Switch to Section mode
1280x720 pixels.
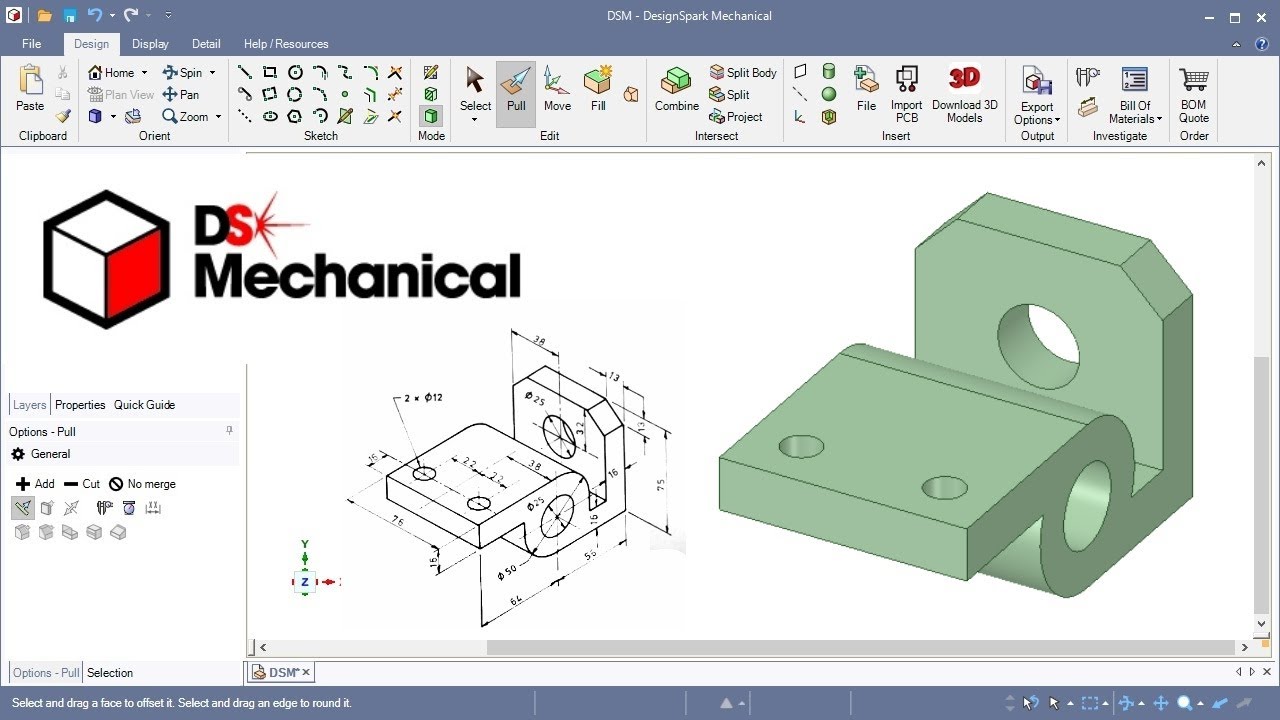click(431, 94)
